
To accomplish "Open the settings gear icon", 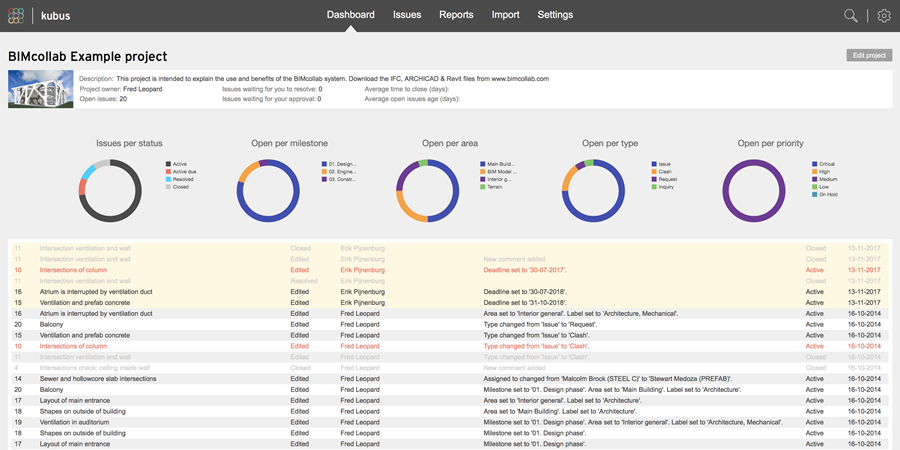I will (x=884, y=15).
